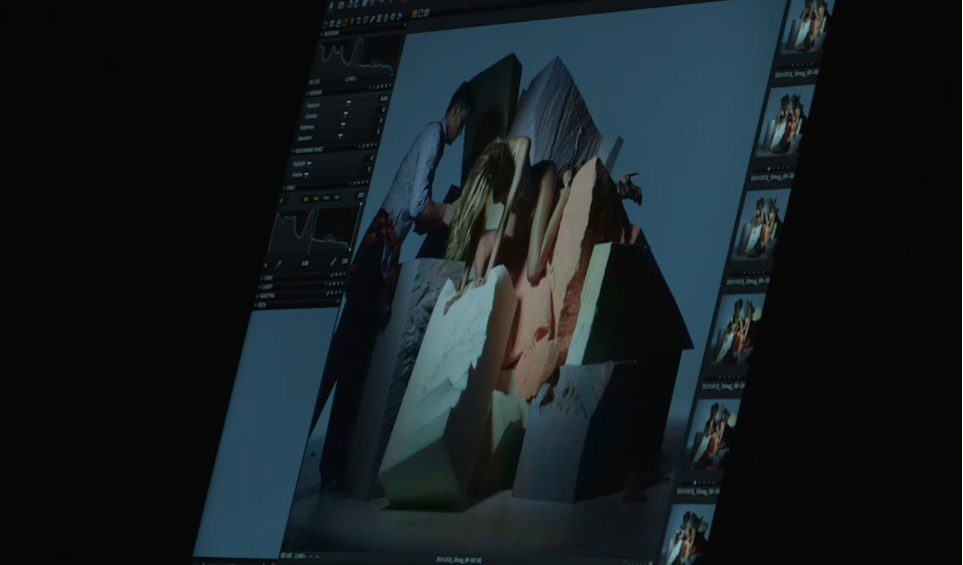Open the Metadata tool tab

coord(386,17)
